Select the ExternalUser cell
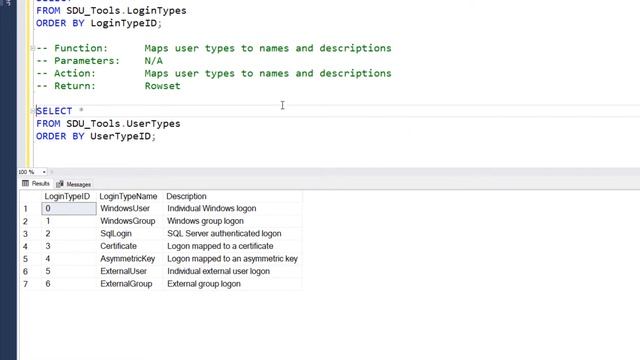The width and height of the screenshot is (640, 360). [x=130, y=271]
